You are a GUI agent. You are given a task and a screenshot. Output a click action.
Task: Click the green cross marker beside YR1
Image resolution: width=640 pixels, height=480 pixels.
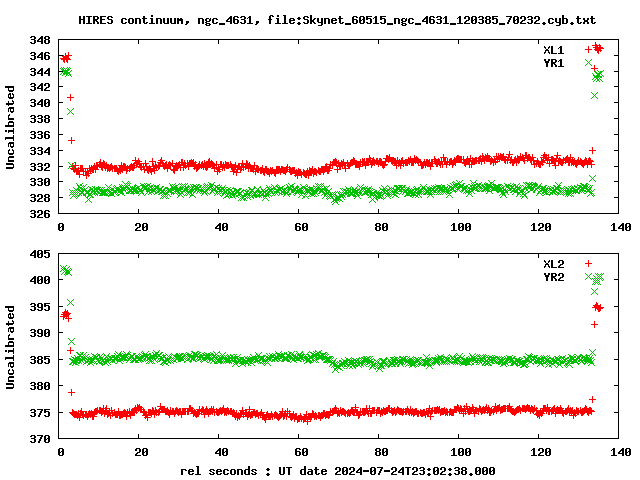click(x=588, y=62)
